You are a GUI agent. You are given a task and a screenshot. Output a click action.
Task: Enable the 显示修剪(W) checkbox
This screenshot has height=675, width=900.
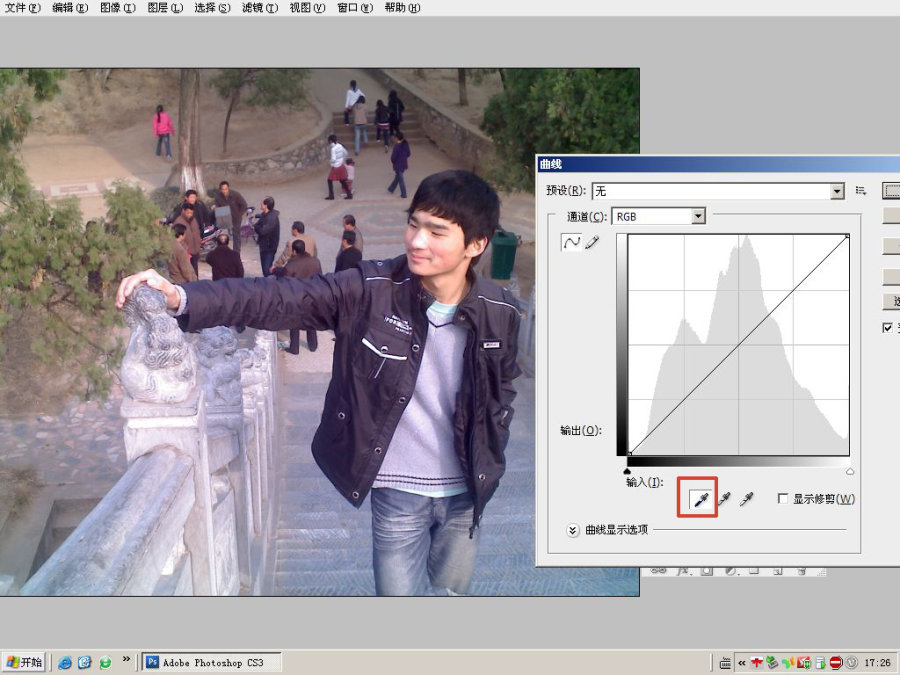[782, 498]
